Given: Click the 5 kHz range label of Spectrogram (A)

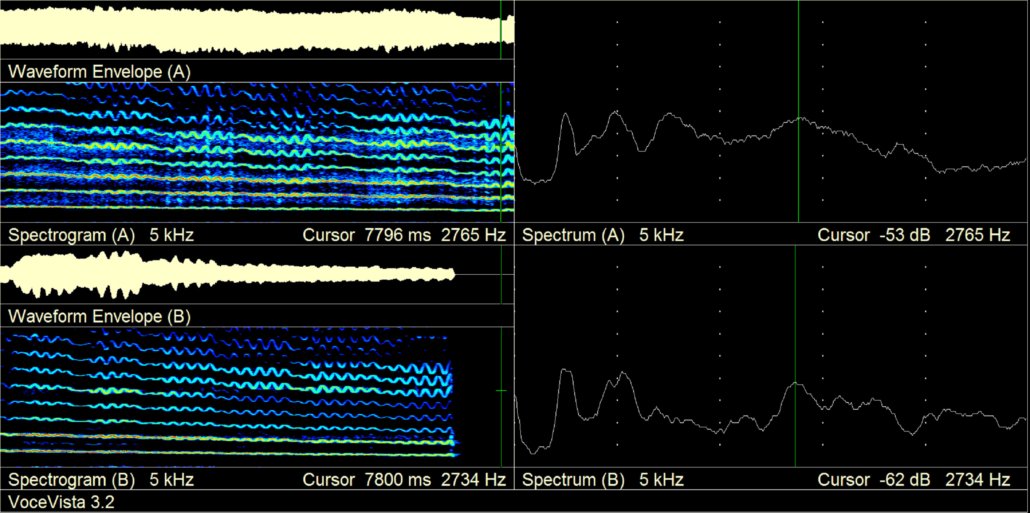Looking at the screenshot, I should pos(171,234).
